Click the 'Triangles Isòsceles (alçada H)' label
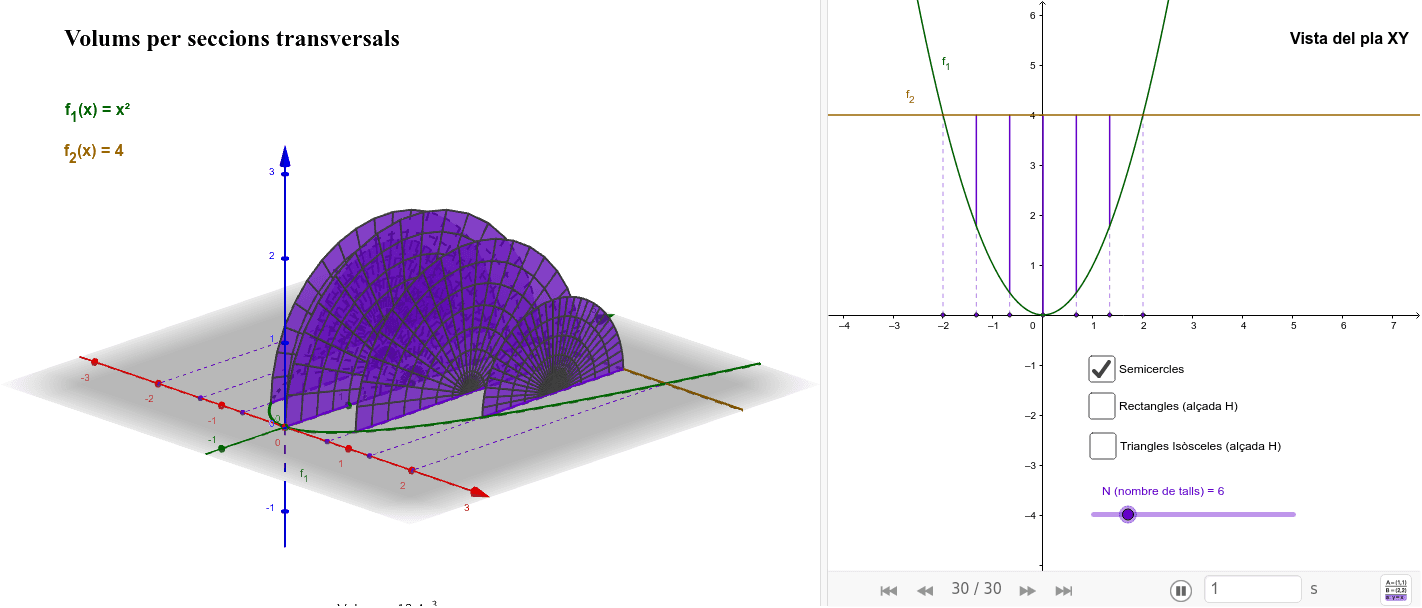The height and width of the screenshot is (608, 1422). pos(1200,446)
